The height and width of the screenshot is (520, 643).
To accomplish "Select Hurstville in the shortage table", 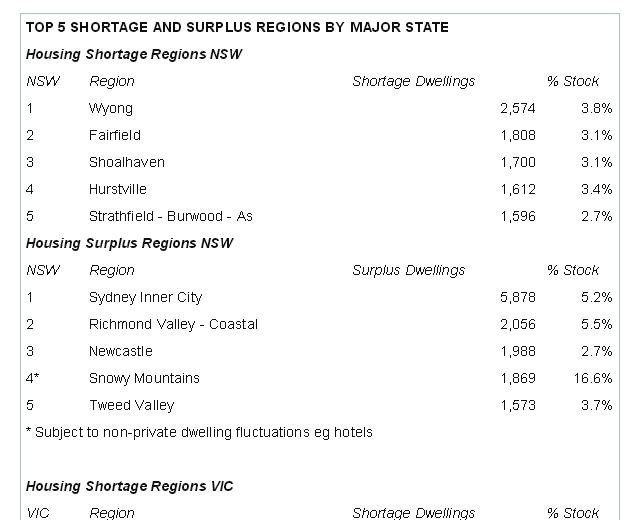I will tap(117, 189).
